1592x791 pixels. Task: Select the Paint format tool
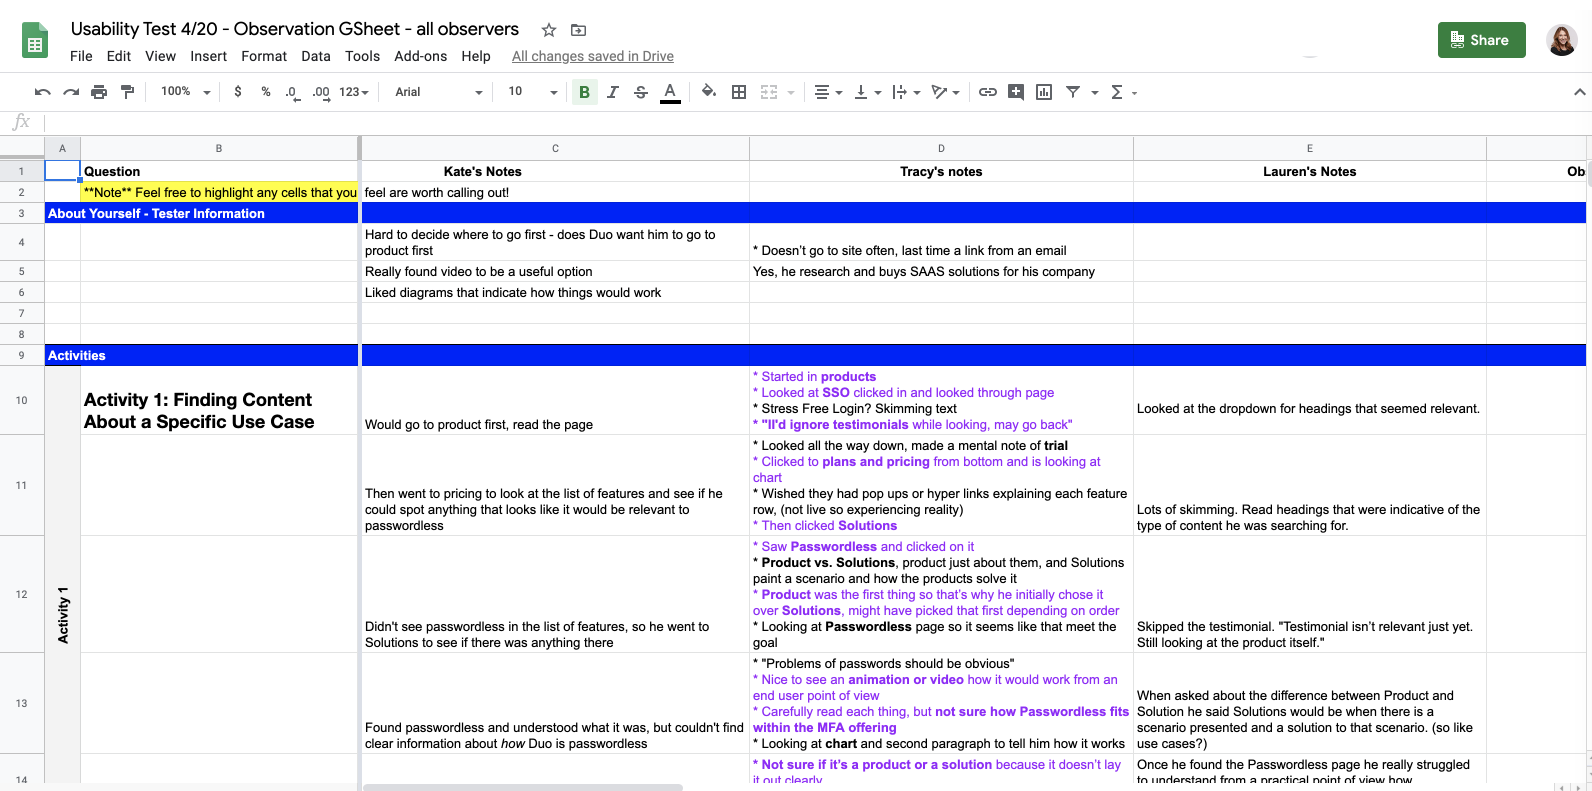click(x=127, y=92)
